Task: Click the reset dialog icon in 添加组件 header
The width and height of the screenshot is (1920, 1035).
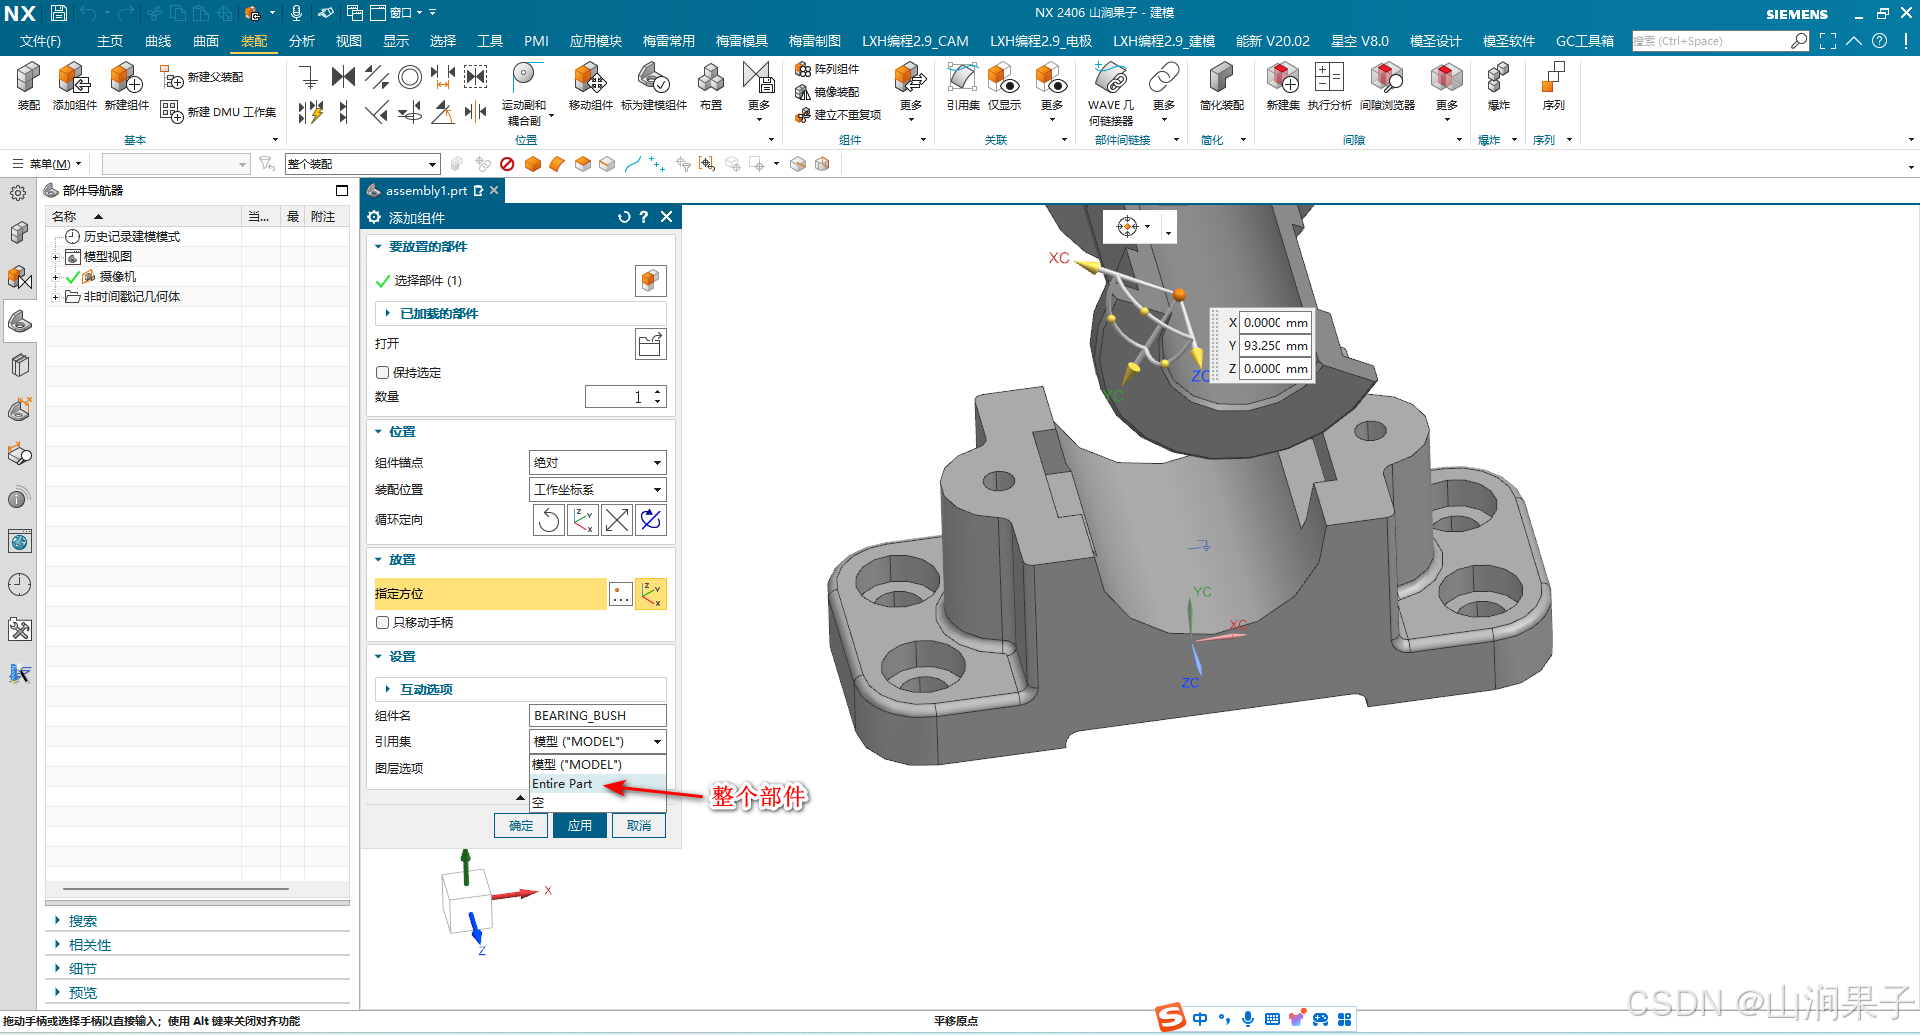Action: click(624, 217)
